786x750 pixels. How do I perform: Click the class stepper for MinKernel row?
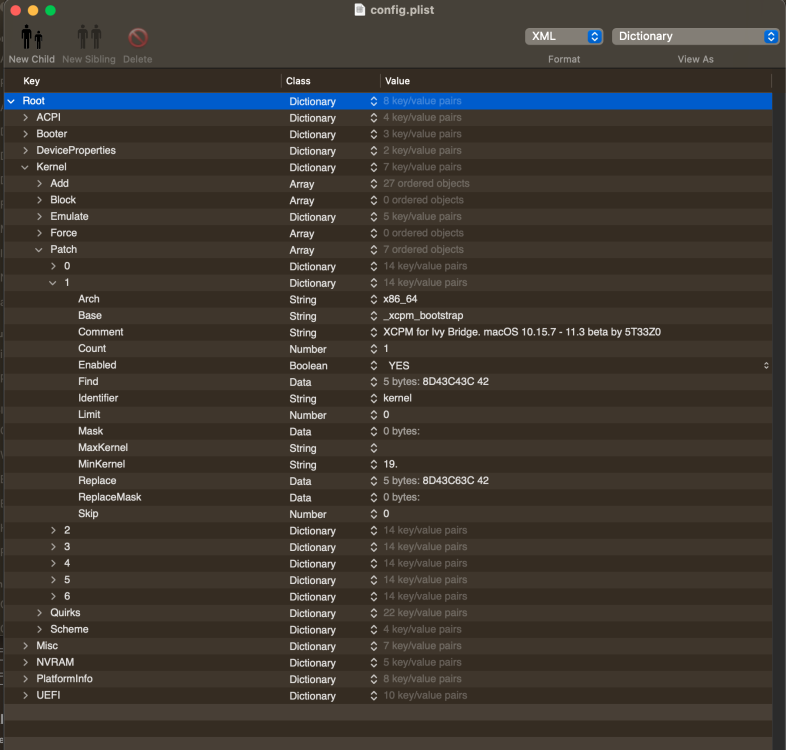click(374, 464)
